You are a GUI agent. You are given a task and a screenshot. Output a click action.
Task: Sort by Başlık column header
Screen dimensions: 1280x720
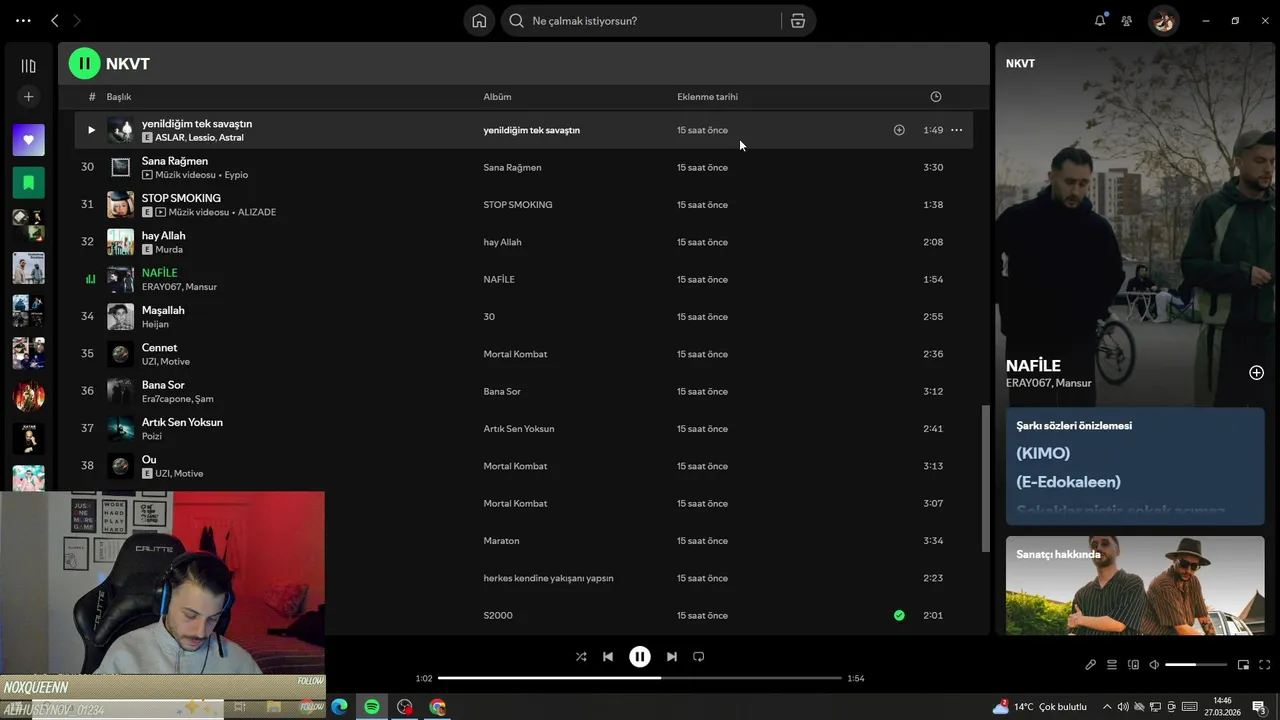(119, 97)
